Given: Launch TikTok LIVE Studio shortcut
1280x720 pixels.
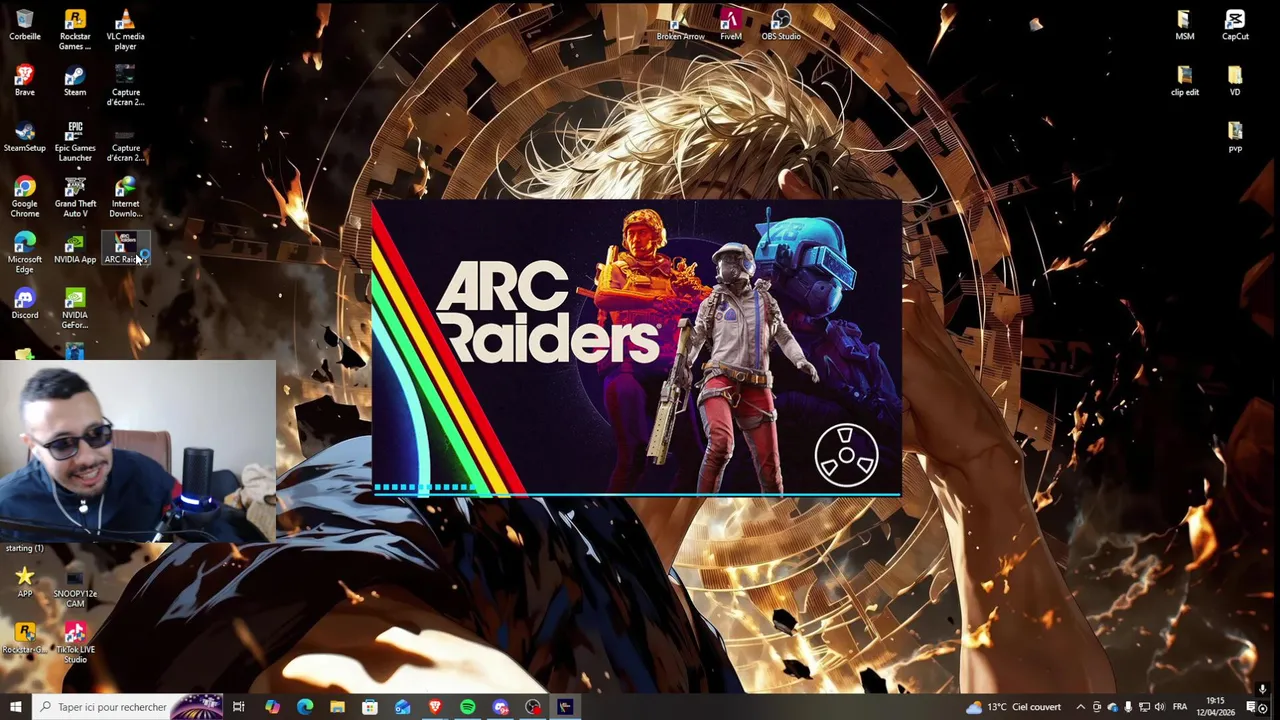Looking at the screenshot, I should 75,643.
